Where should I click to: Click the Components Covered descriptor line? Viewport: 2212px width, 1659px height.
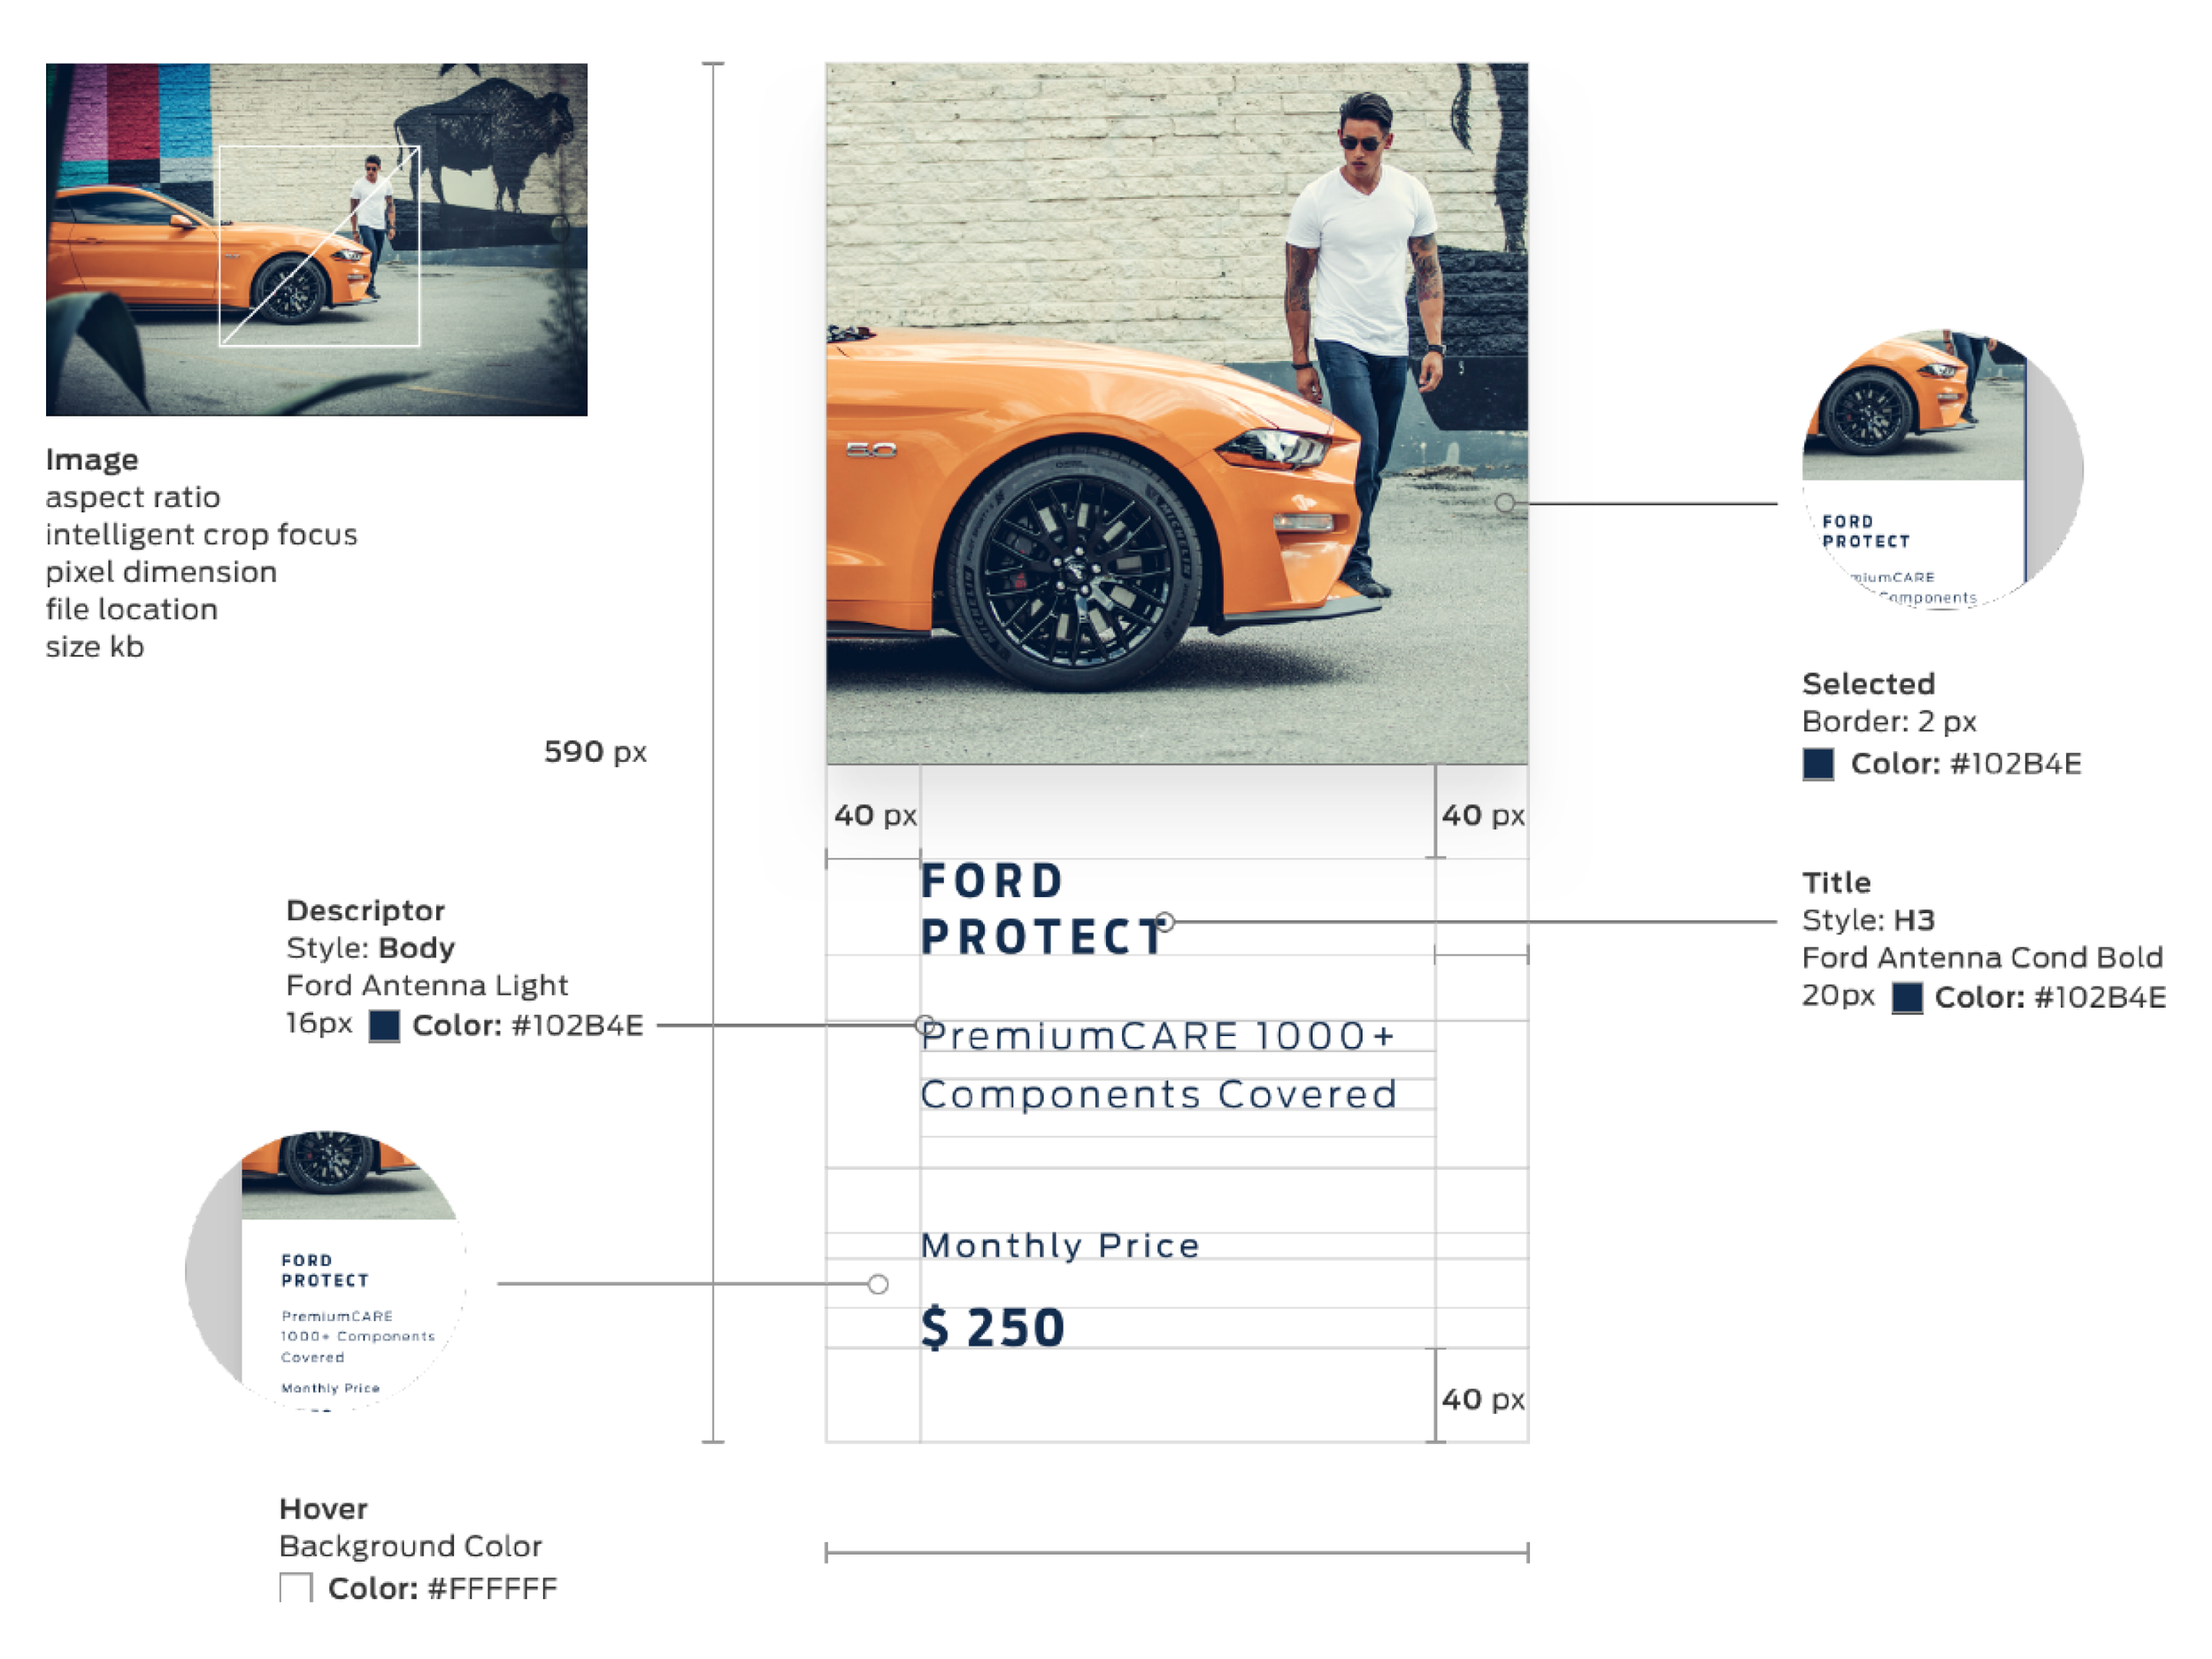tap(1158, 1094)
